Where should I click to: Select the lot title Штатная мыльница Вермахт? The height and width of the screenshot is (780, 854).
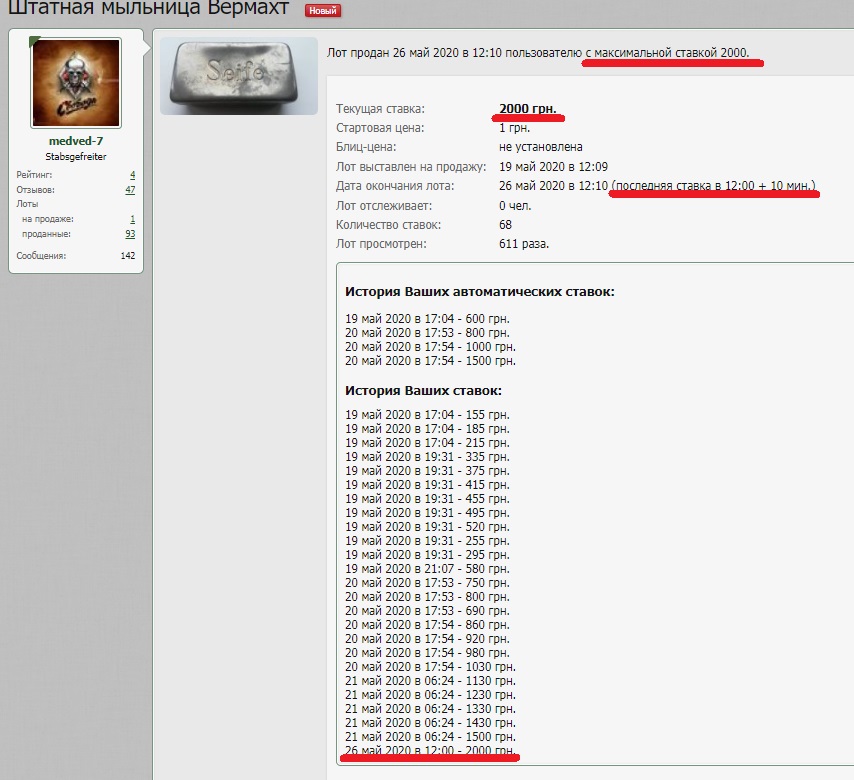[148, 8]
